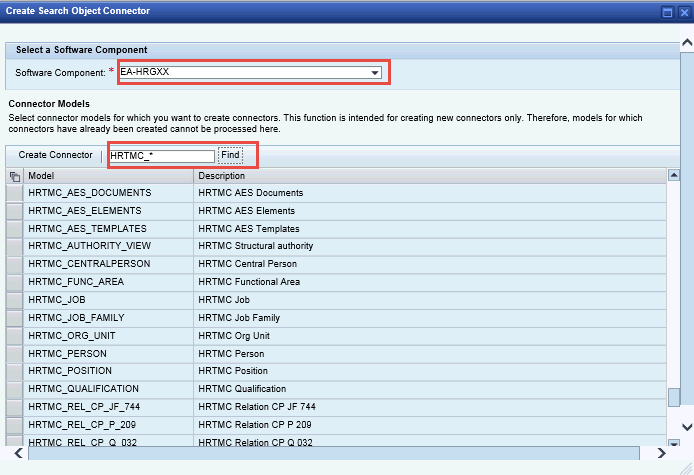Click row selector for HRTMC_POSITION
The height and width of the screenshot is (475, 694).
click(15, 371)
